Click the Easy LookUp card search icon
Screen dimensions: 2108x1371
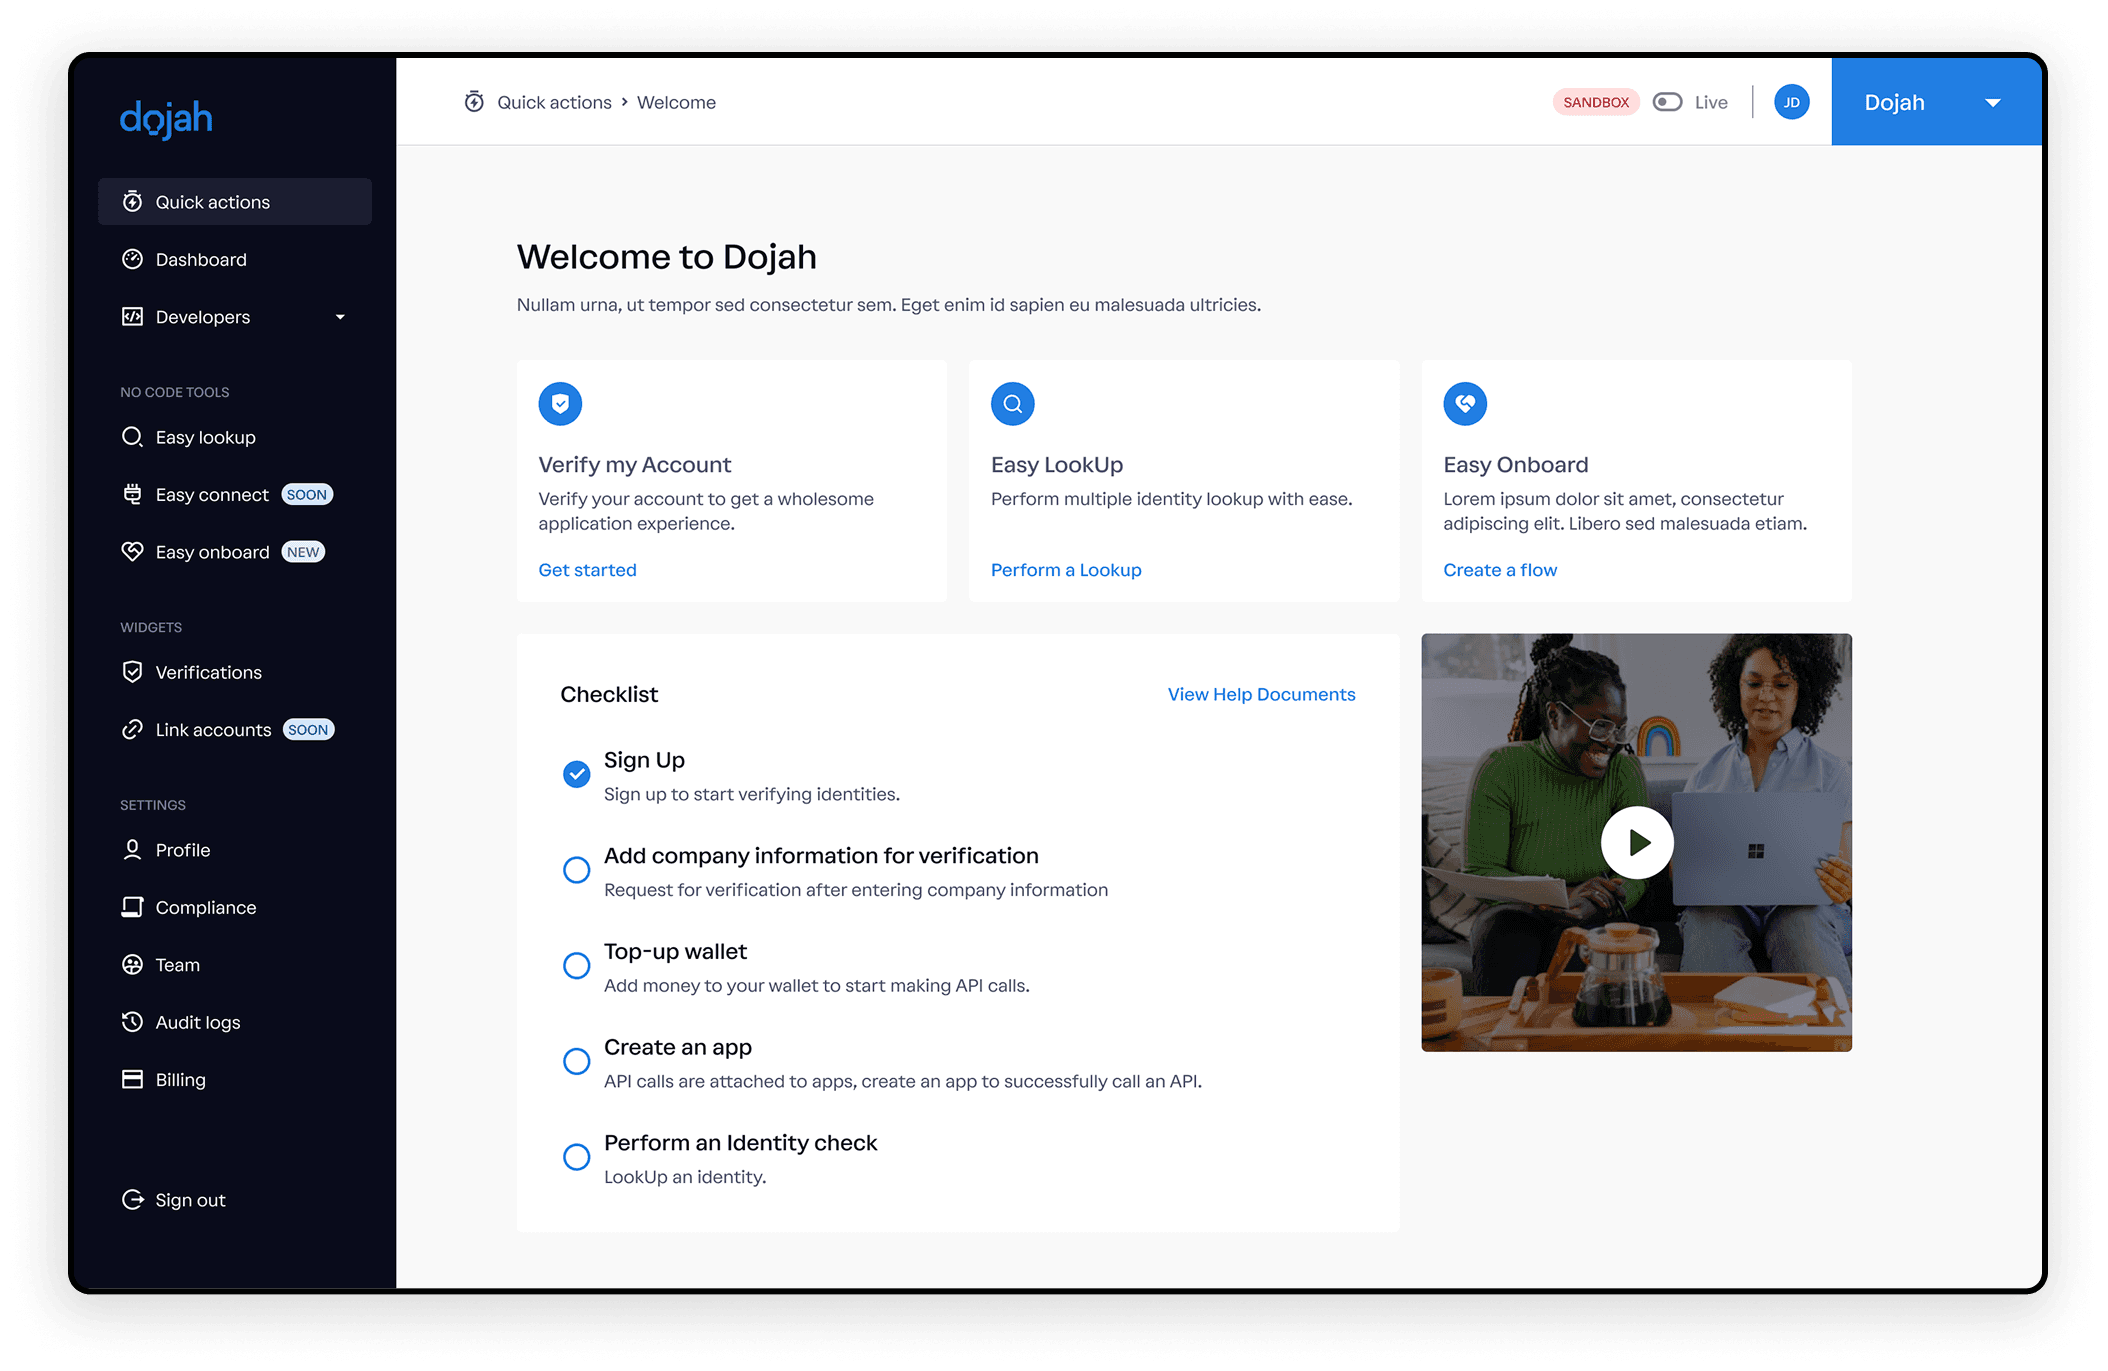(1012, 404)
